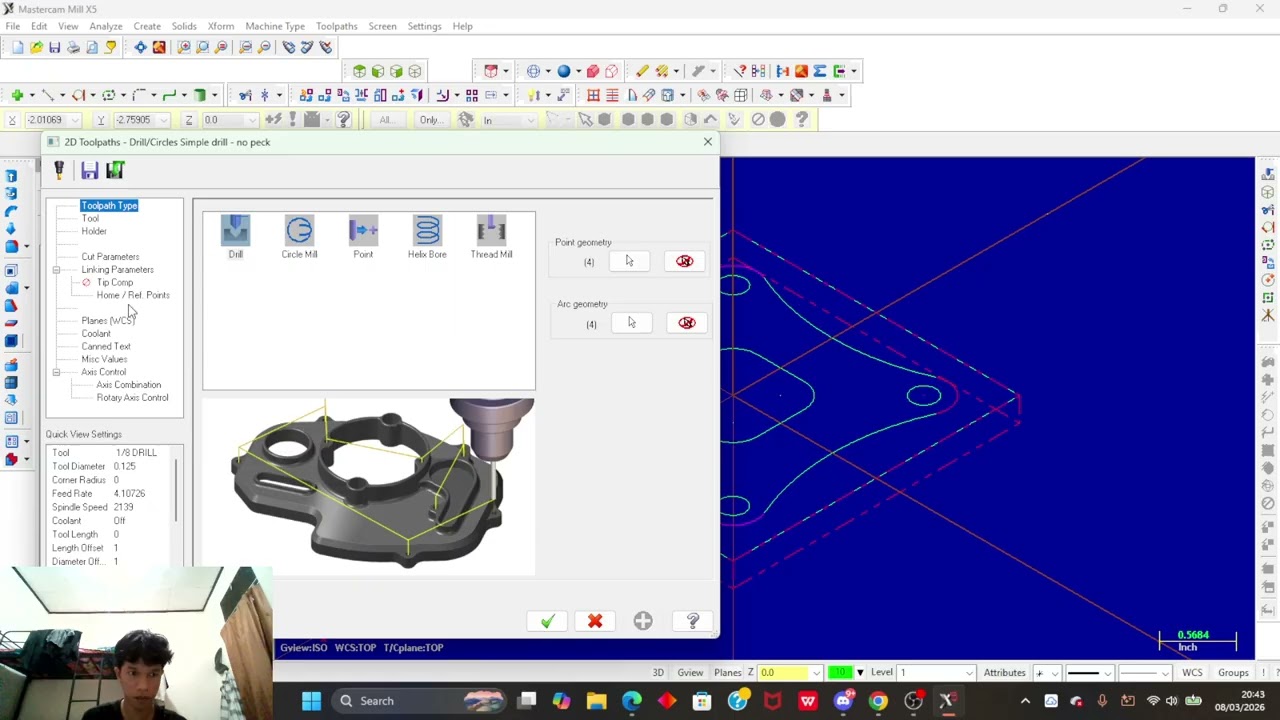Click the Print toolbar icon
This screenshot has width=1280, height=720.
coord(73,47)
